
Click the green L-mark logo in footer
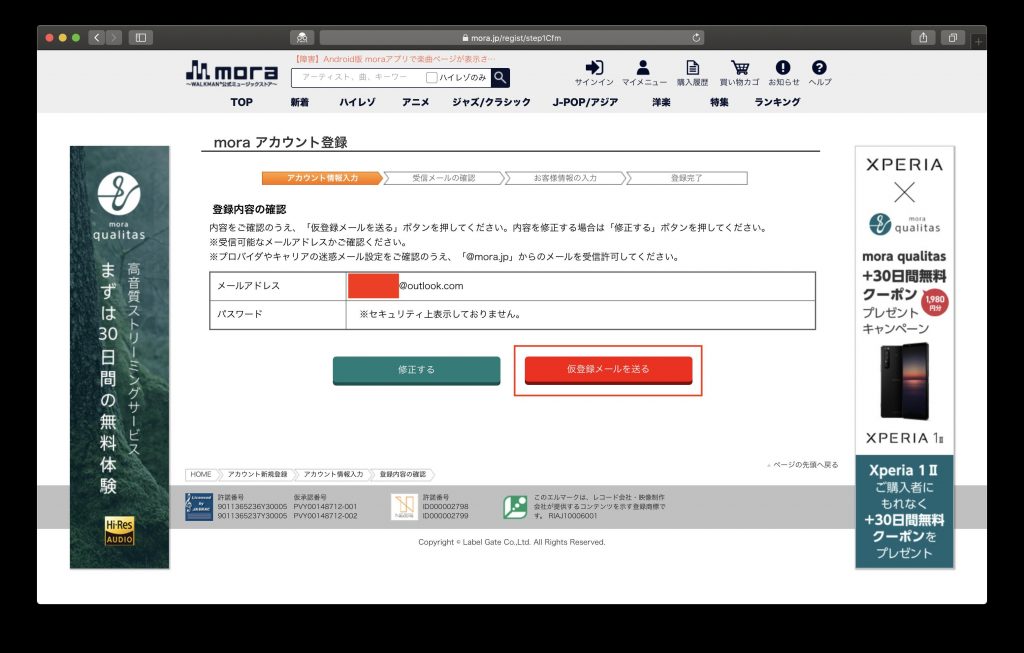coord(515,507)
